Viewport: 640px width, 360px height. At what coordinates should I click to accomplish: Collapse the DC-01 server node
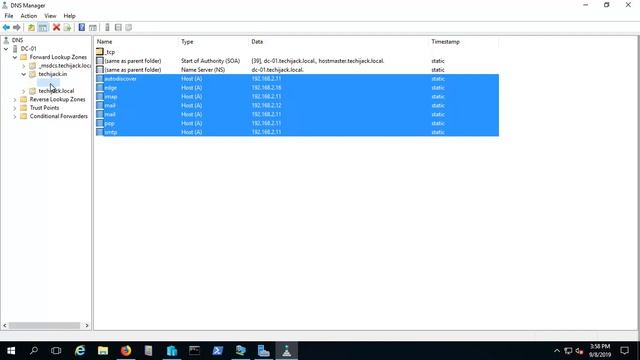click(x=6, y=49)
